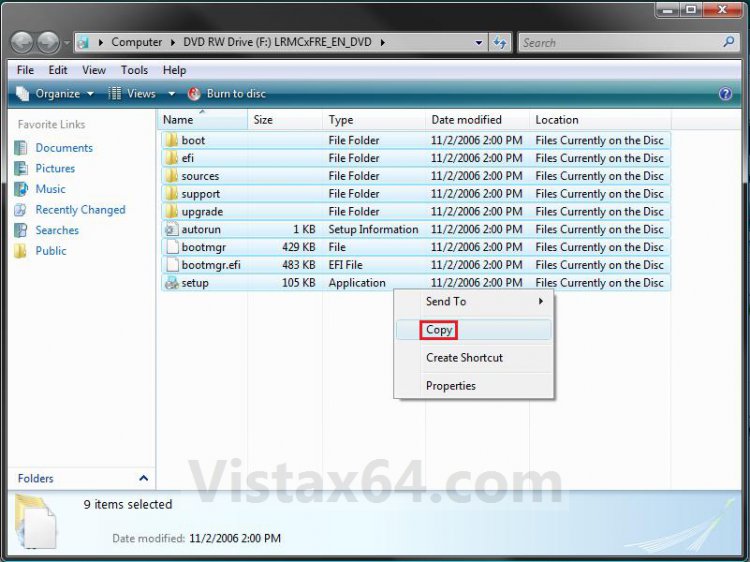The height and width of the screenshot is (562, 750).
Task: Open the address bar history dropdown
Action: [x=476, y=43]
